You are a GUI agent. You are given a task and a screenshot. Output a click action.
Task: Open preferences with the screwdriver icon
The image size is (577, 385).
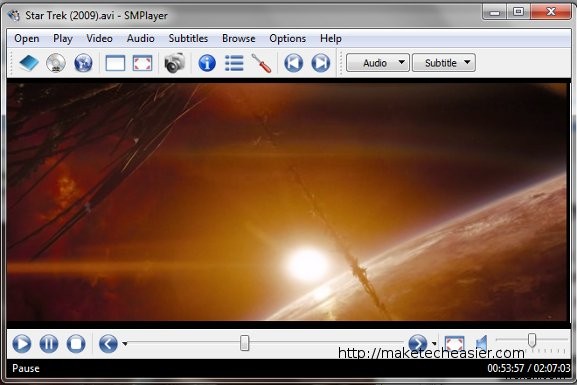pyautogui.click(x=261, y=63)
